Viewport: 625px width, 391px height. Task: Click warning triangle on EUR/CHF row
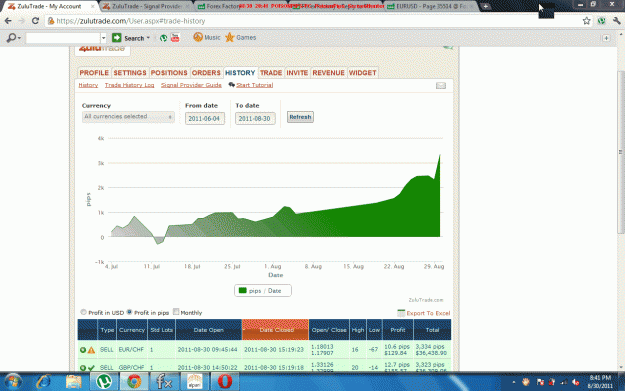(x=91, y=350)
